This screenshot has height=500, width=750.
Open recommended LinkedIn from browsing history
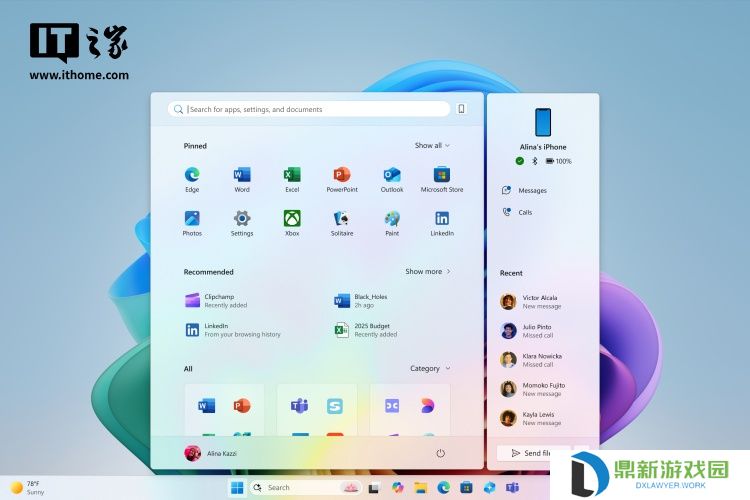(x=233, y=330)
